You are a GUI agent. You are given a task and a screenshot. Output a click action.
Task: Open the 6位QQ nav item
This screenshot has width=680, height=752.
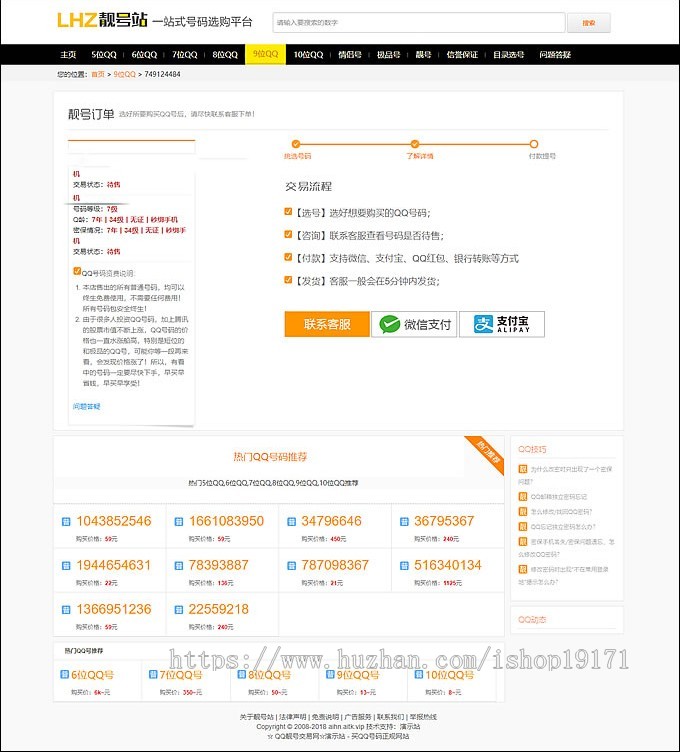click(144, 55)
